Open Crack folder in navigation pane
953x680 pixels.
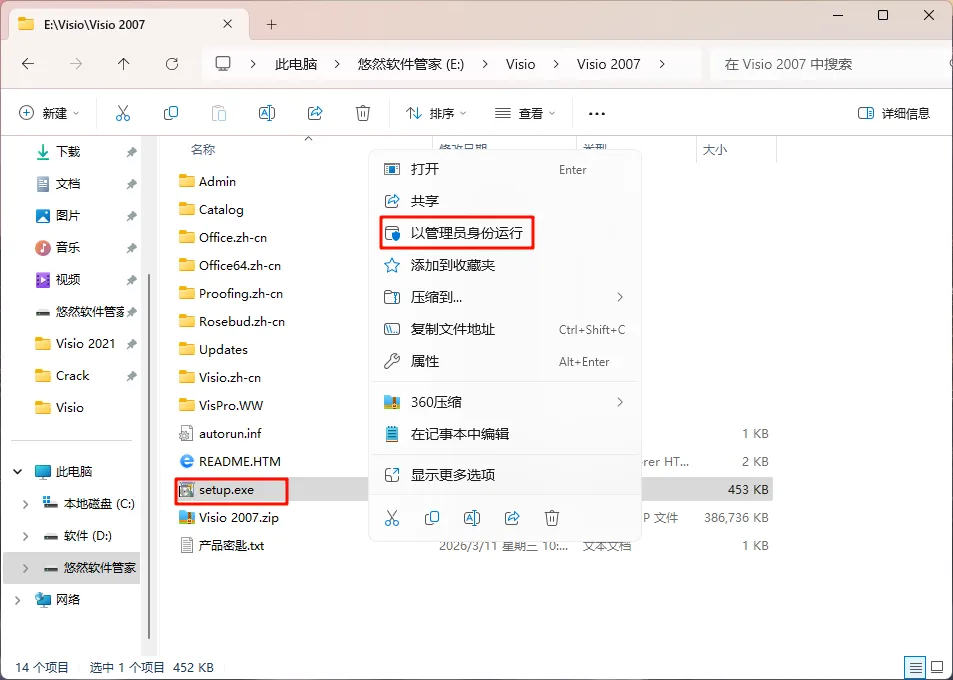72,376
